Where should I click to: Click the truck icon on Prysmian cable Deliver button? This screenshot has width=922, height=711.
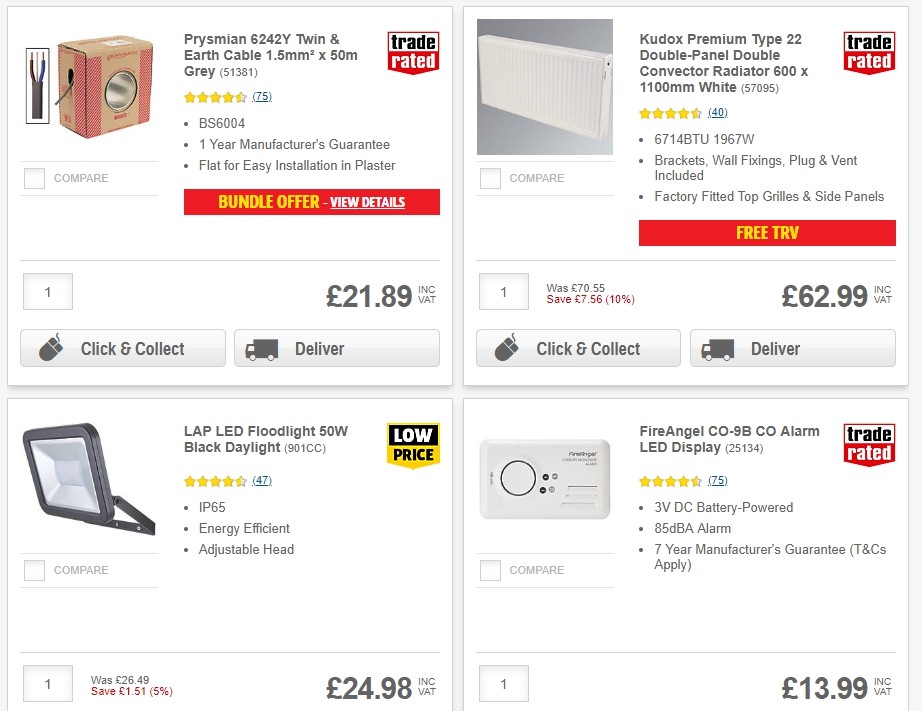(x=262, y=348)
